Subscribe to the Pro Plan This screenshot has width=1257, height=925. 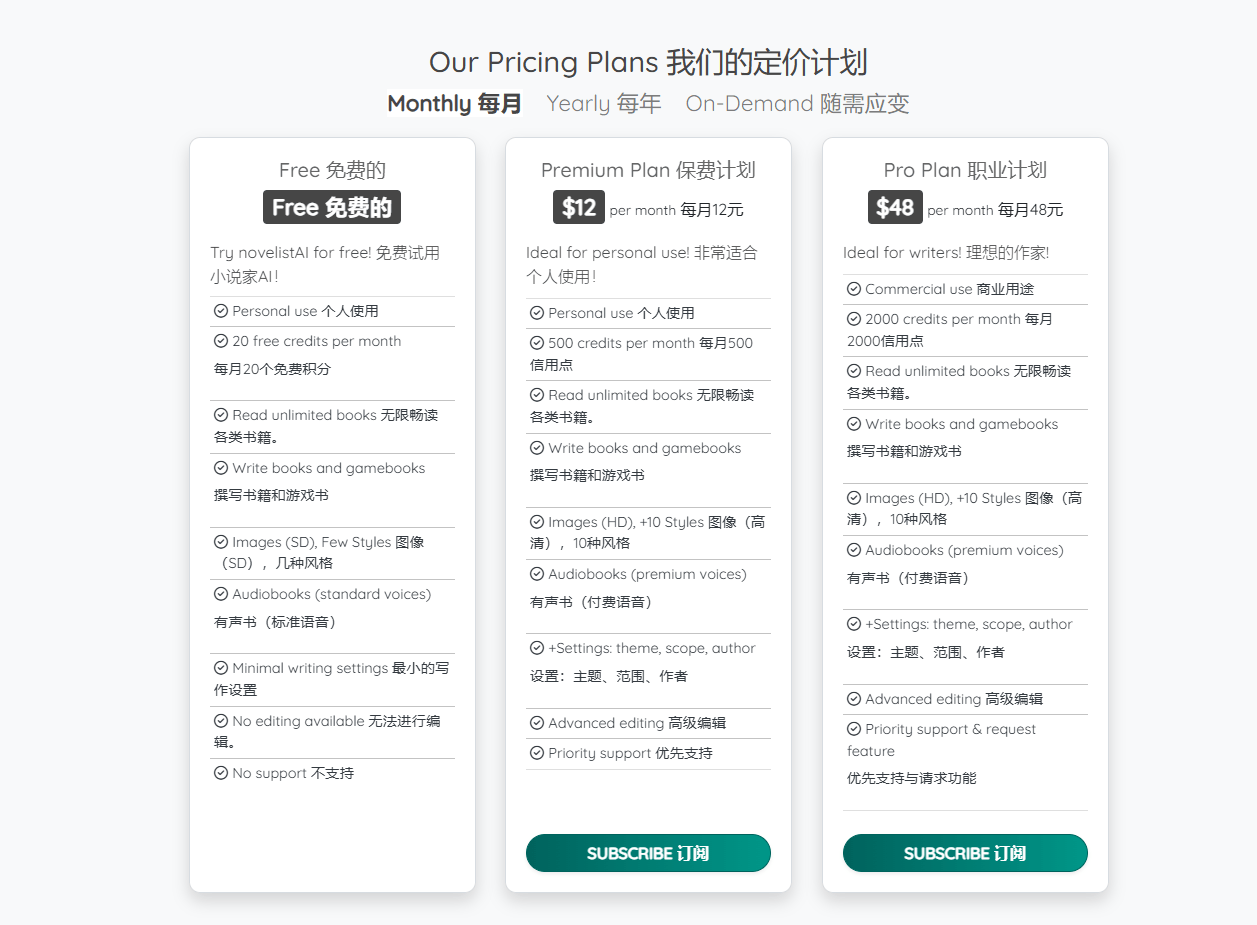[965, 853]
